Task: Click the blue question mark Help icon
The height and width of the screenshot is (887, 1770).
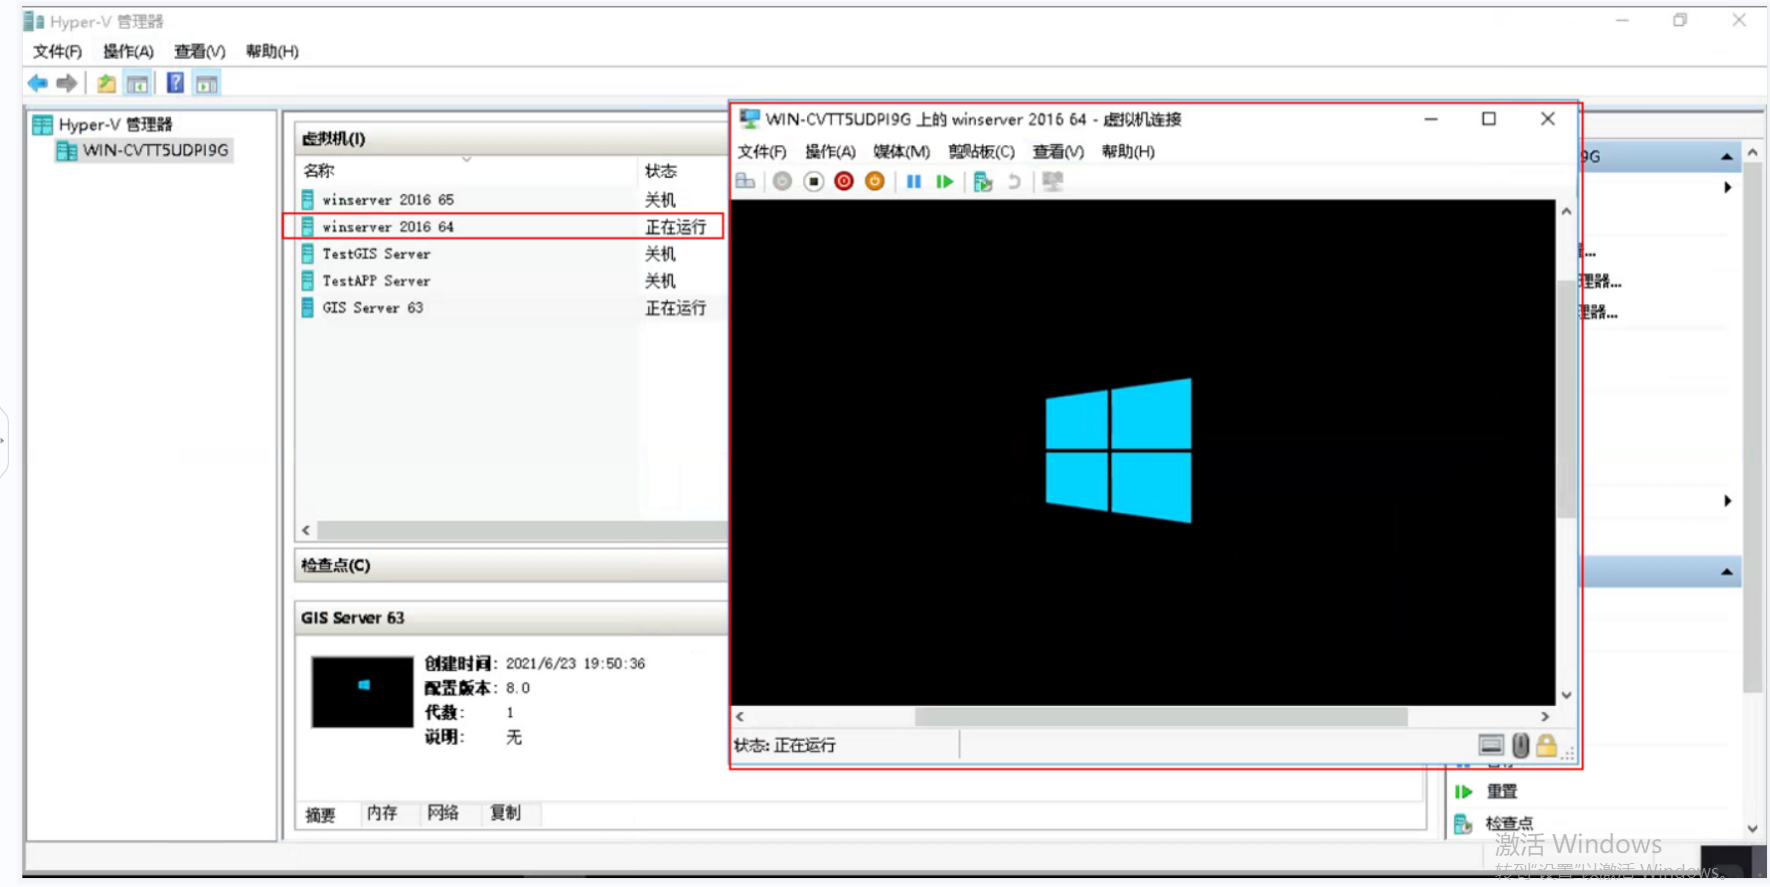Action: click(x=175, y=83)
